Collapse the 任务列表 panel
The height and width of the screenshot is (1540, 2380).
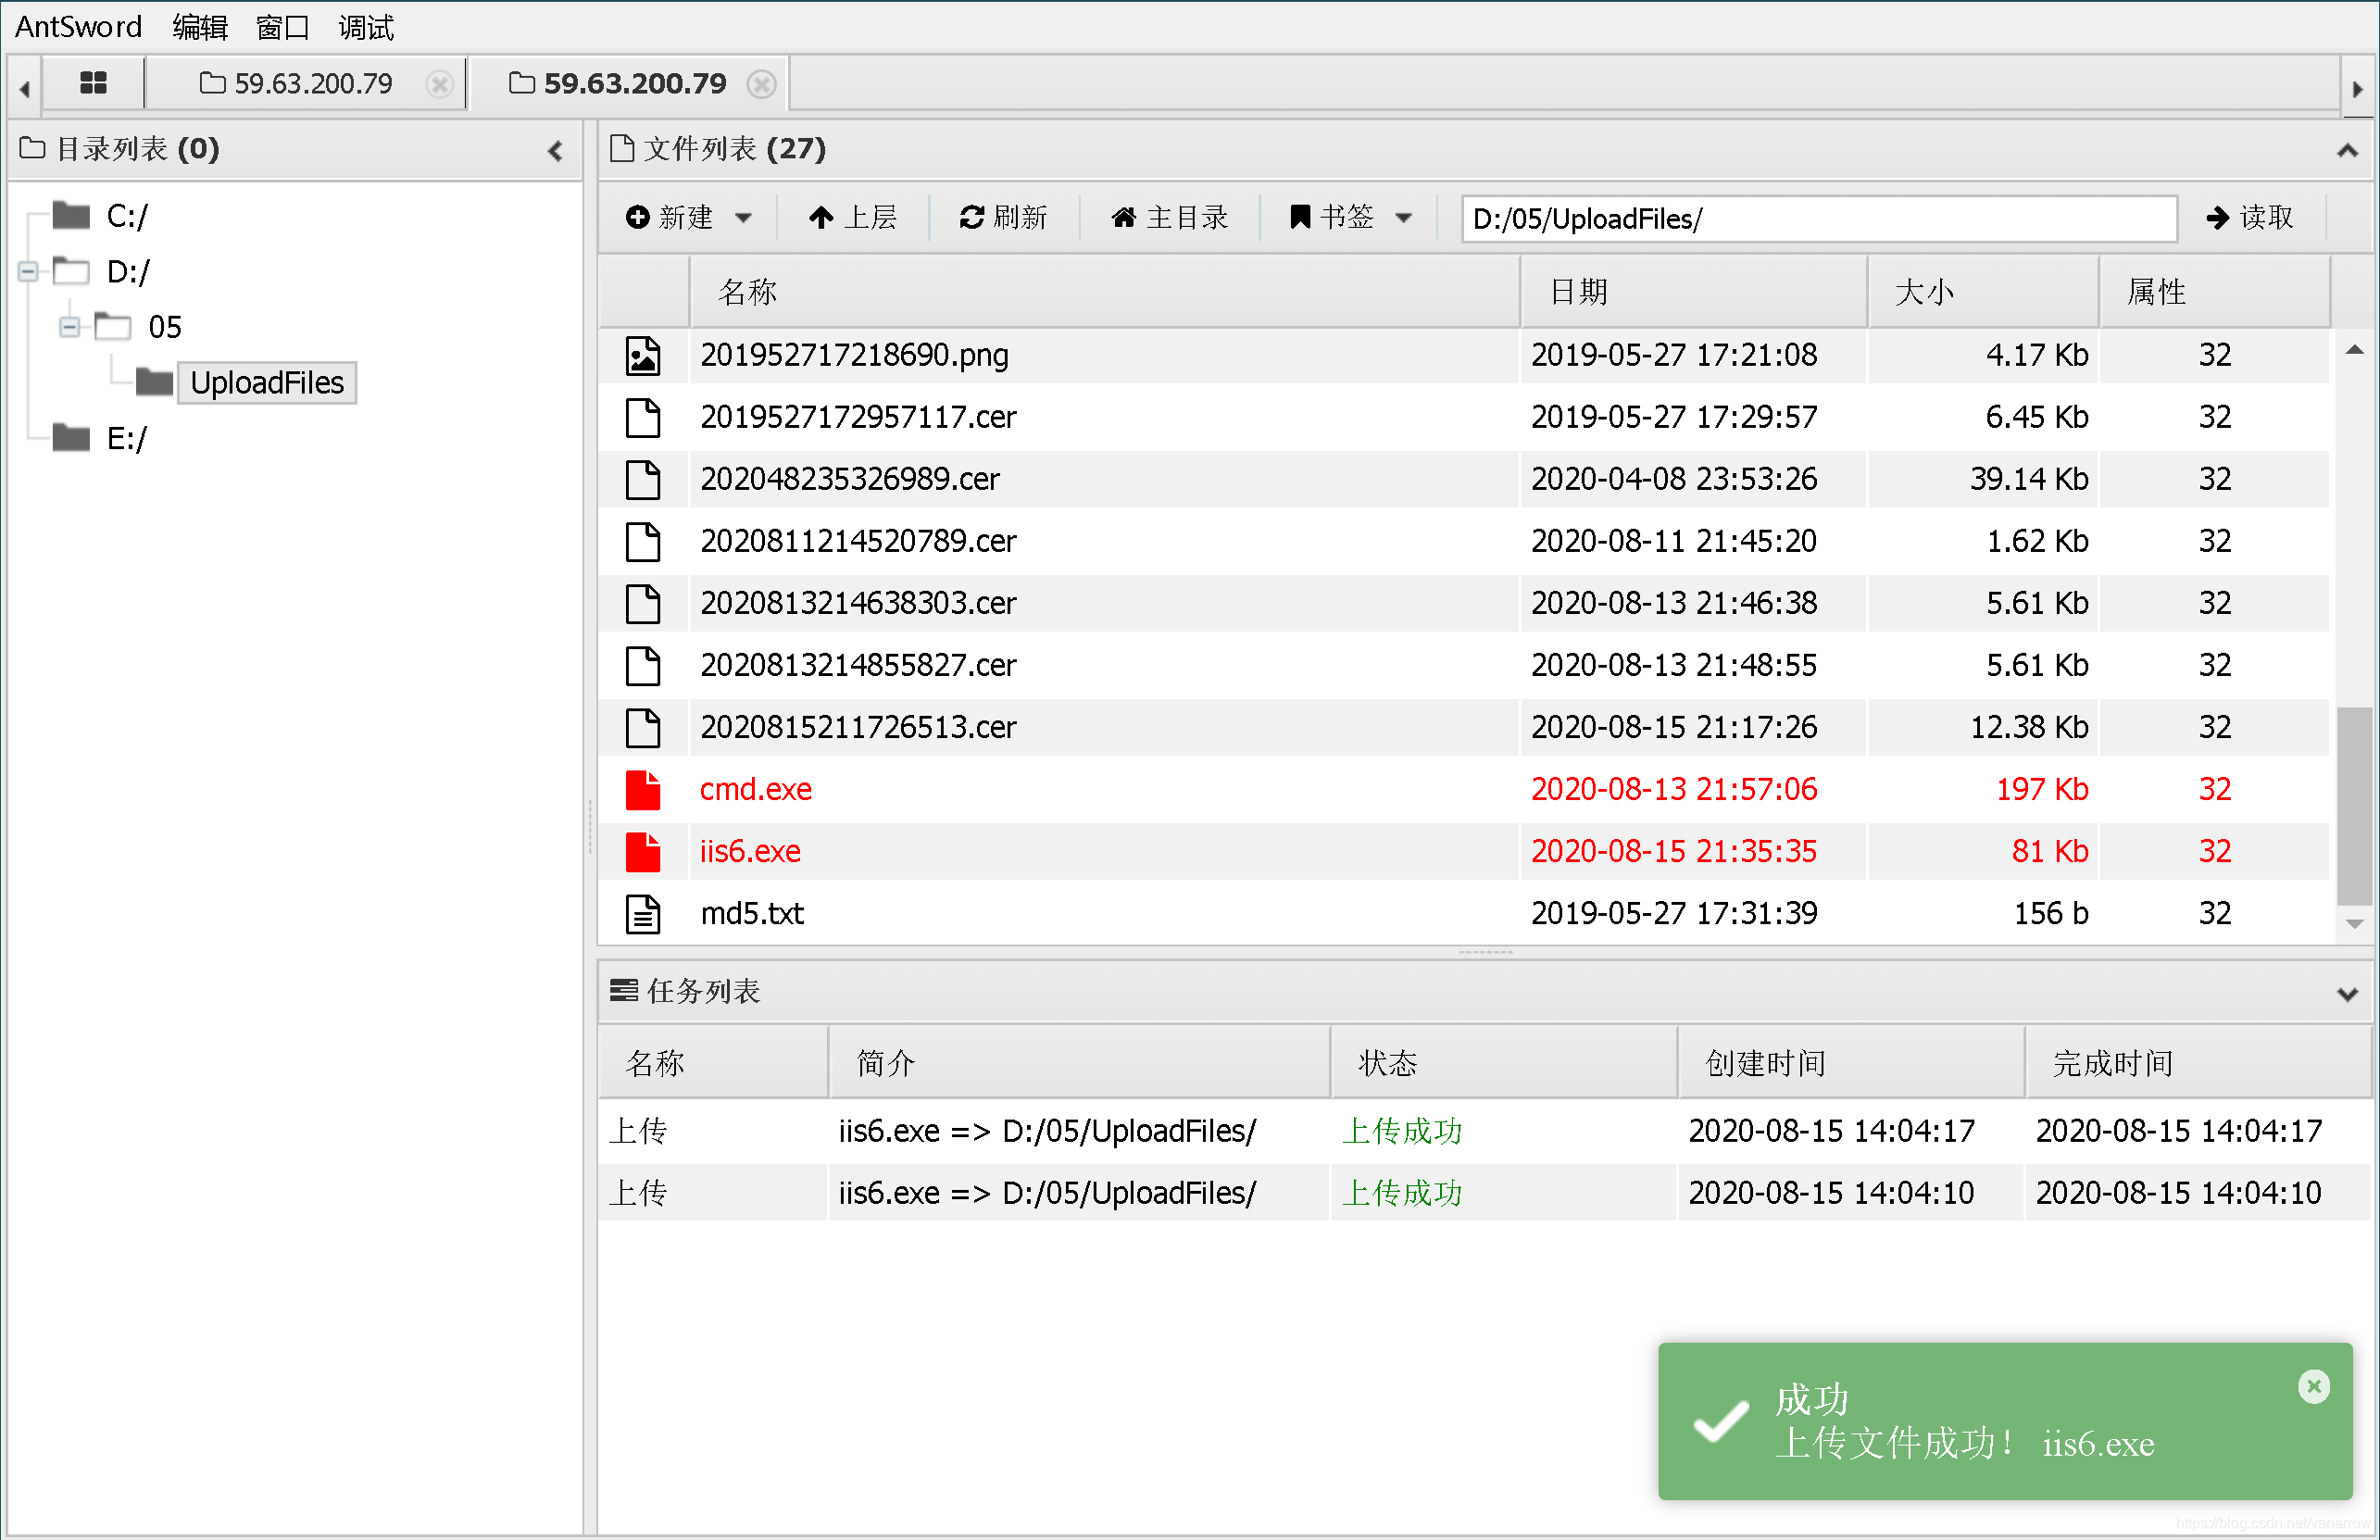(x=2347, y=994)
